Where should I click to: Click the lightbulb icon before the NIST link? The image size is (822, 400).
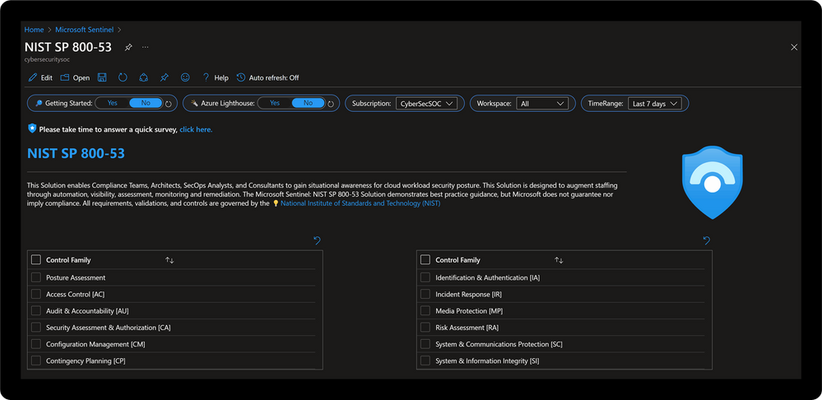pos(276,203)
